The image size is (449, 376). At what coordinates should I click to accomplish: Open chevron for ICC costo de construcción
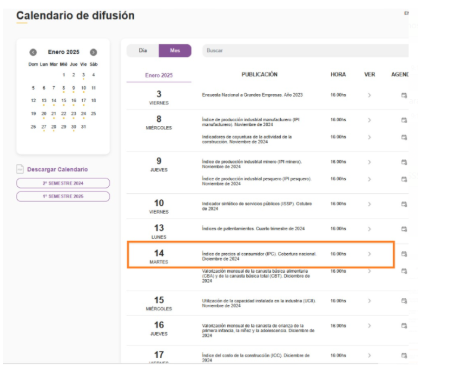tap(369, 355)
